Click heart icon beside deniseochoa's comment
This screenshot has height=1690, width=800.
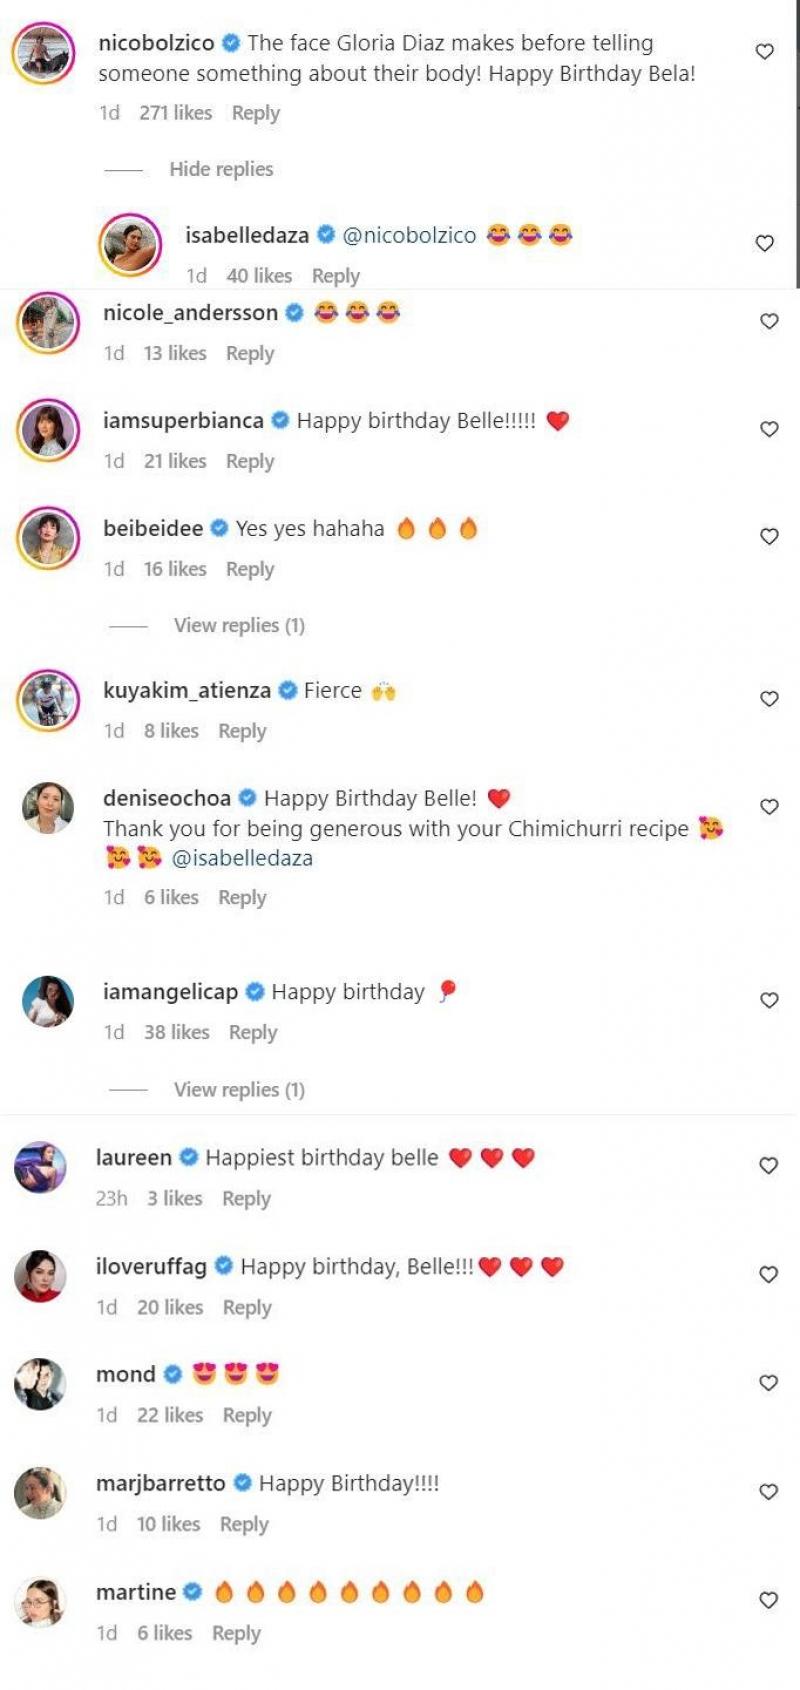pyautogui.click(x=769, y=807)
